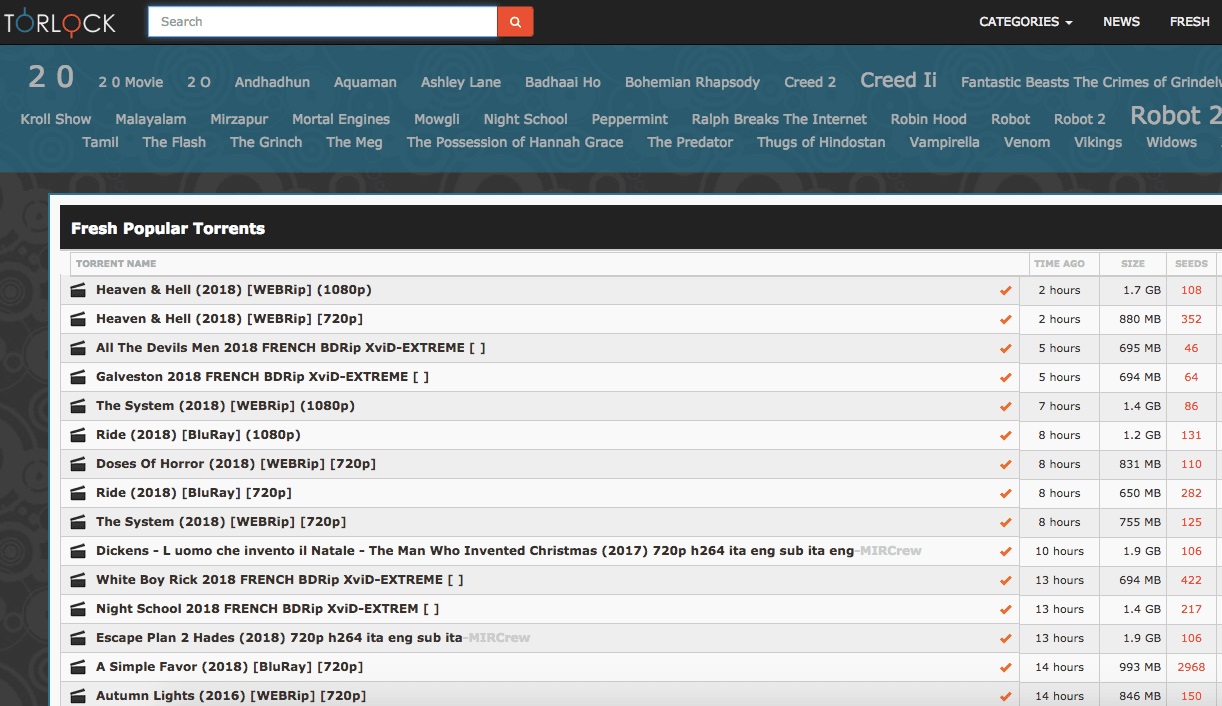Open Galveston 2018 FRENCH BDRip torrent link
1222x706 pixels.
point(263,377)
